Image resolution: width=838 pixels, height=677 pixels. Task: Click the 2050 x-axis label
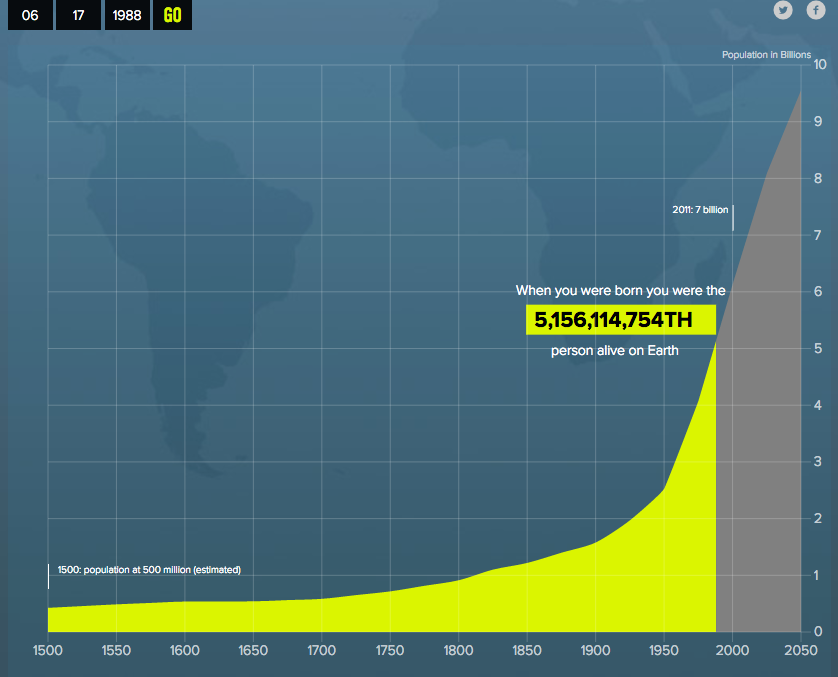coord(801,650)
